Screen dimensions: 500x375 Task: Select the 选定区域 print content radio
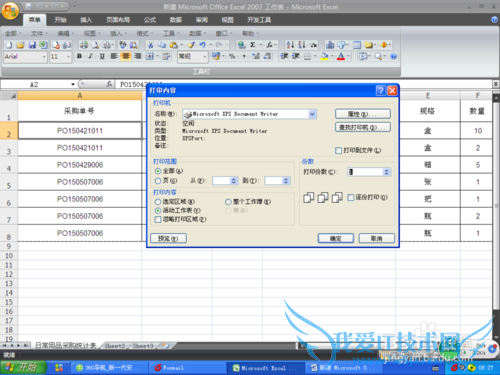pyautogui.click(x=158, y=202)
